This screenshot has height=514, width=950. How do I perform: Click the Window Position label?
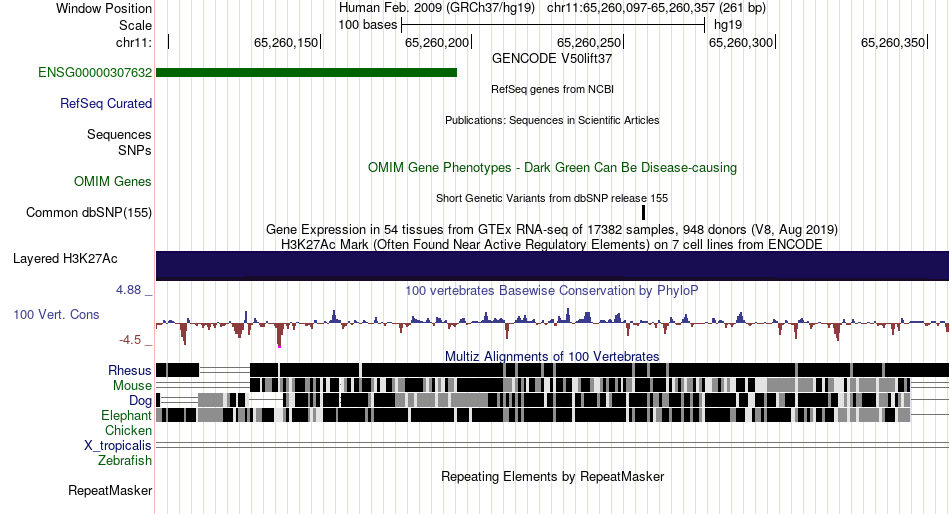tap(104, 8)
